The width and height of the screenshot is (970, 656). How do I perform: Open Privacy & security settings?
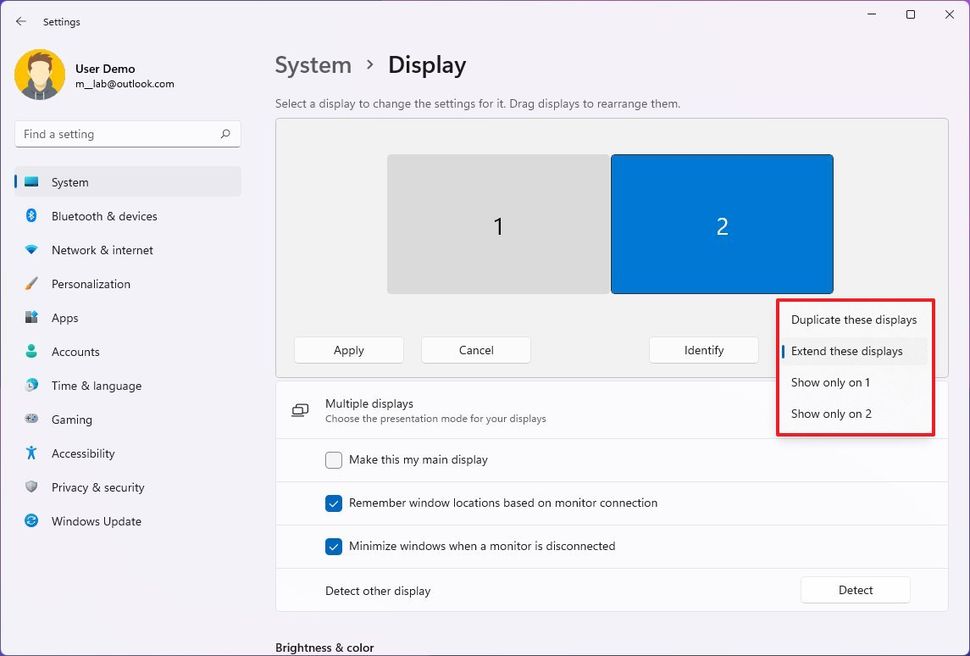[x=97, y=487]
